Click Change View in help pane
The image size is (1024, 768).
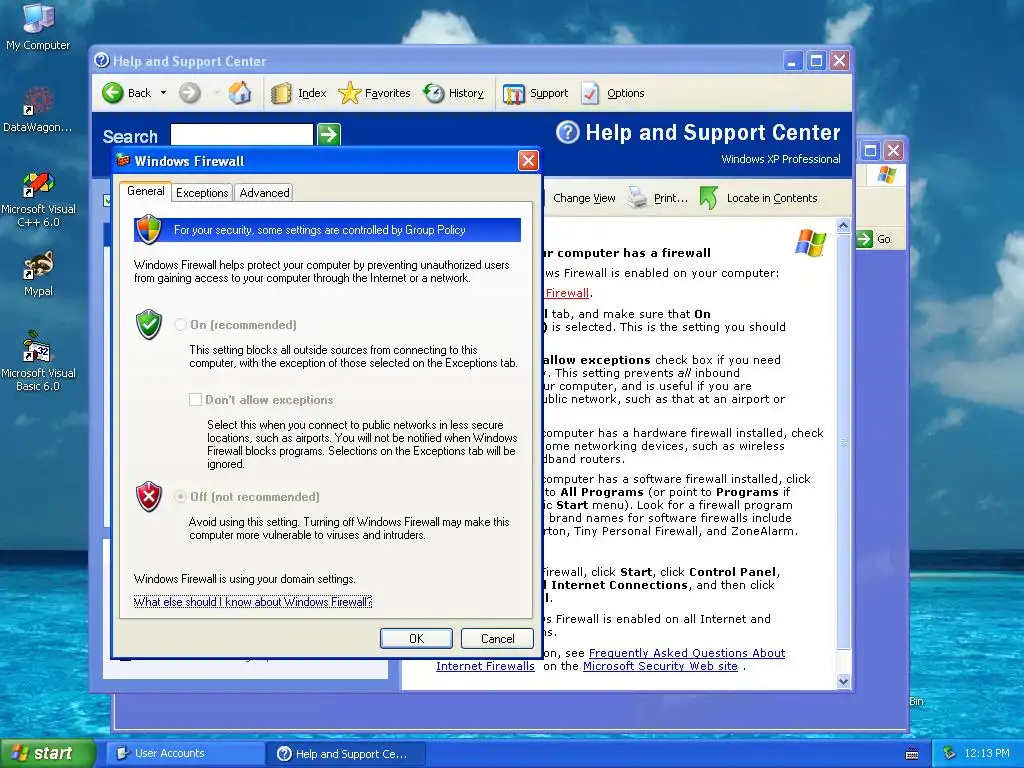click(x=584, y=198)
